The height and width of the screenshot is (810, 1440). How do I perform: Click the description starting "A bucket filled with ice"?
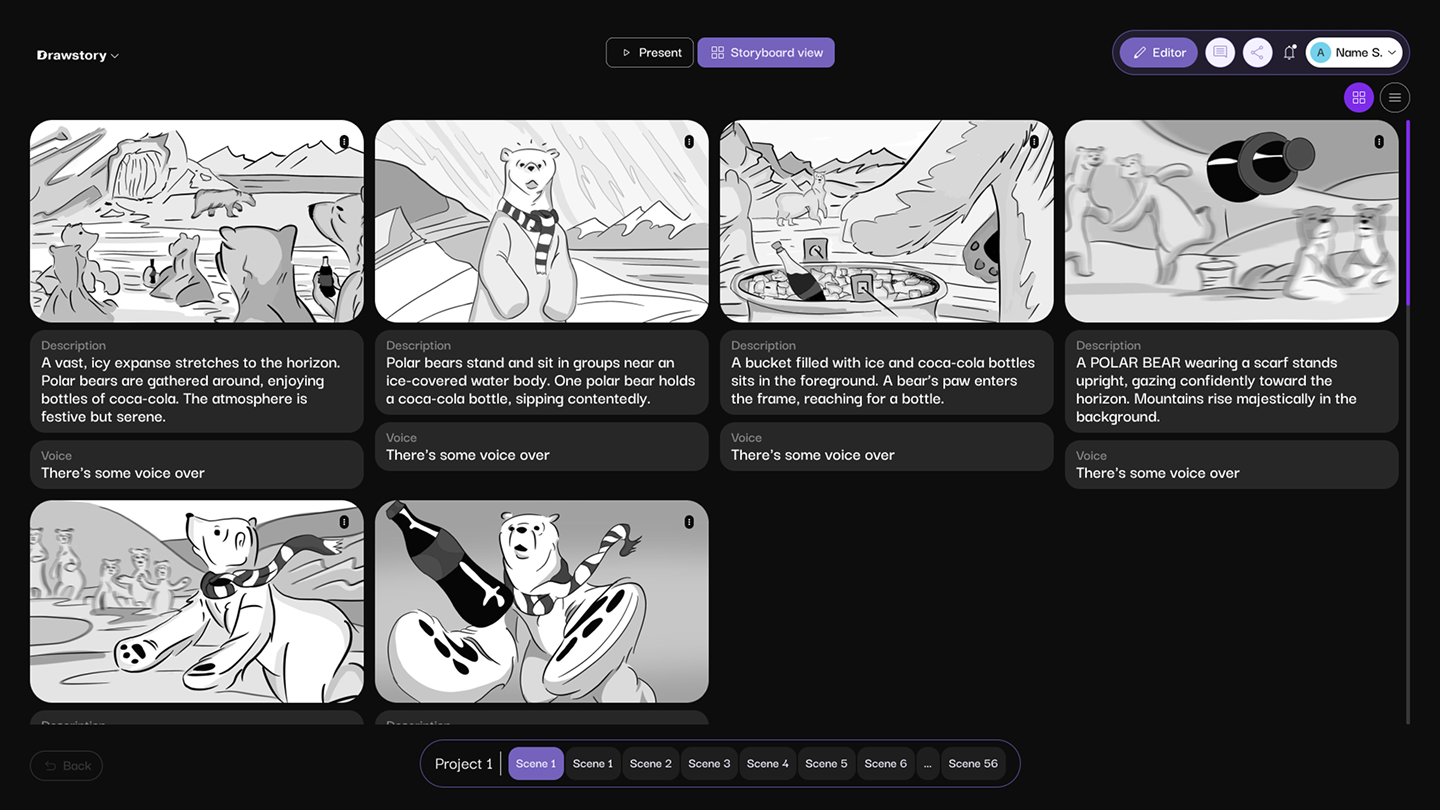[887, 372]
